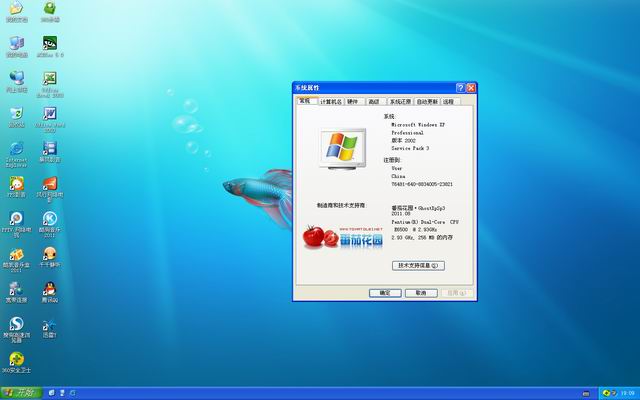Click the 'Professional' text line
The width and height of the screenshot is (640, 400).
(407, 133)
